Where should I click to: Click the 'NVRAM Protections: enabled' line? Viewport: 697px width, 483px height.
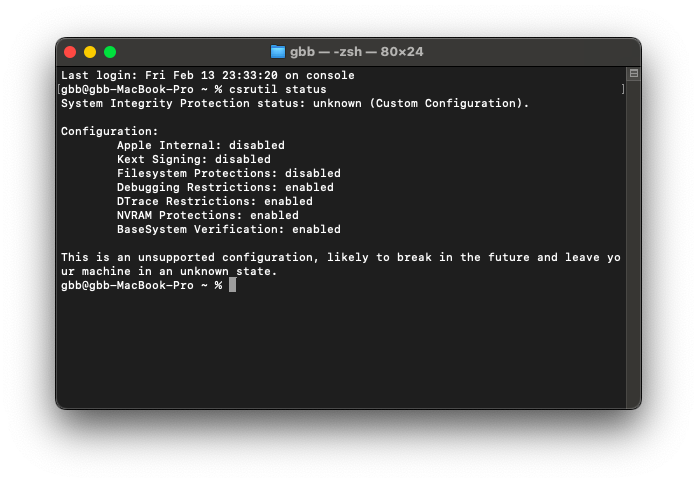[x=207, y=215]
